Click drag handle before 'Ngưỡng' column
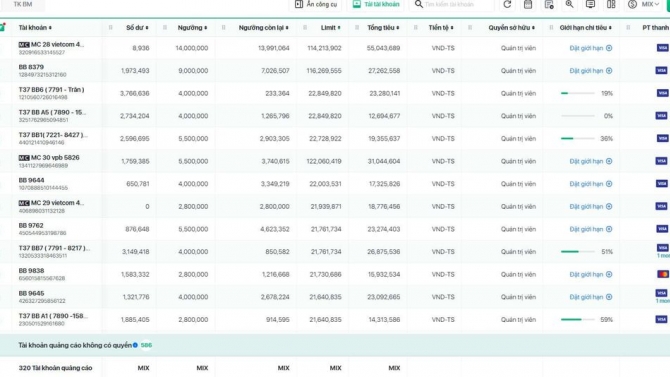 (165, 28)
